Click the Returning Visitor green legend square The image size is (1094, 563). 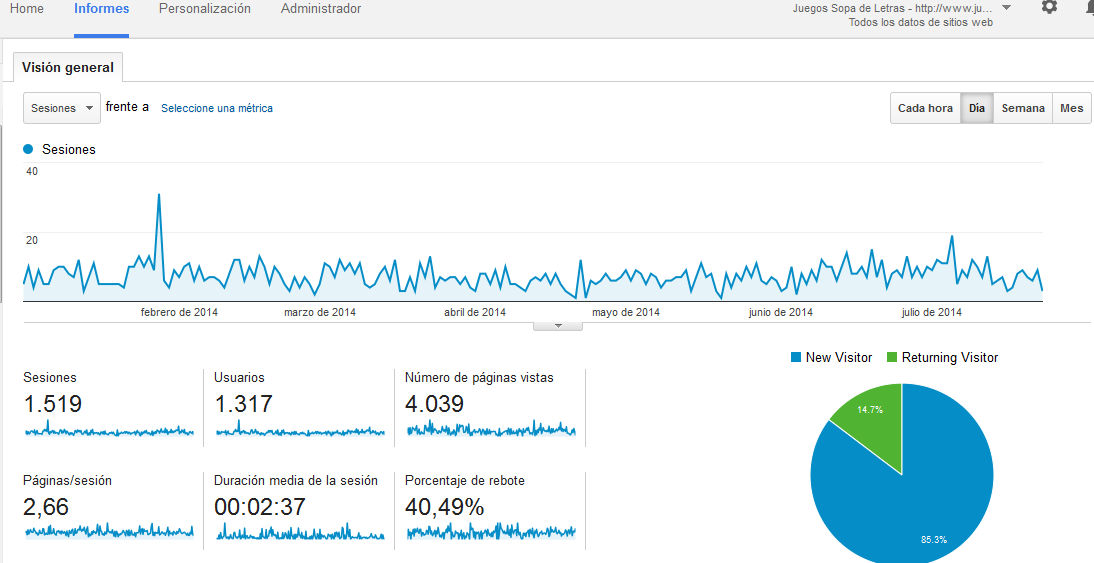[x=892, y=357]
